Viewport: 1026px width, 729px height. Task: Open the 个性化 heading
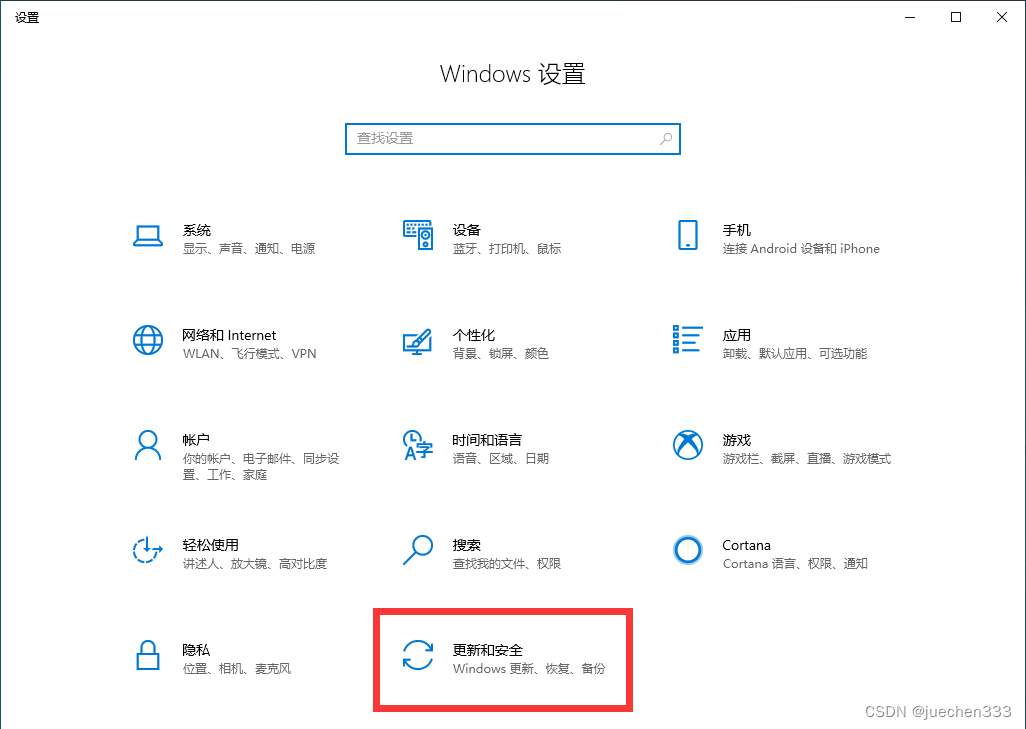pos(474,335)
